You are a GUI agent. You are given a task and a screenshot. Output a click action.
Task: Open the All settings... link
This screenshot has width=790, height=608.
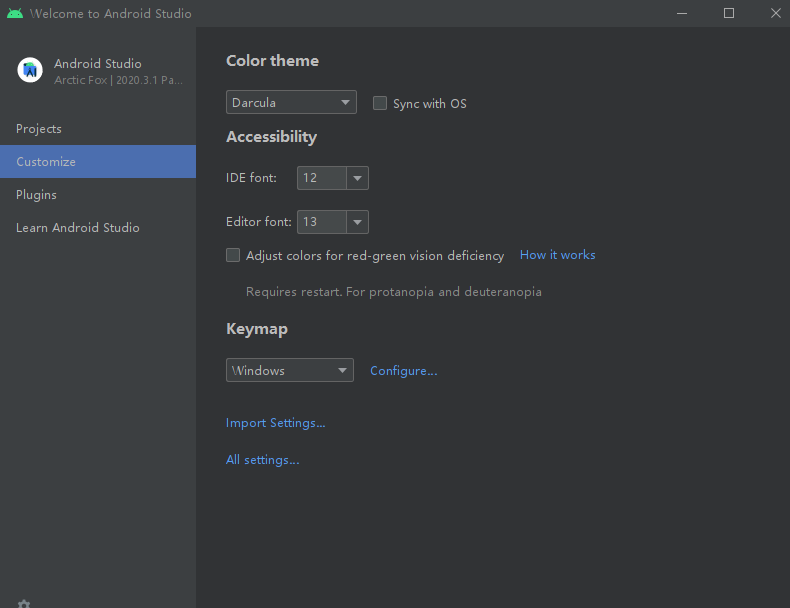coord(262,459)
